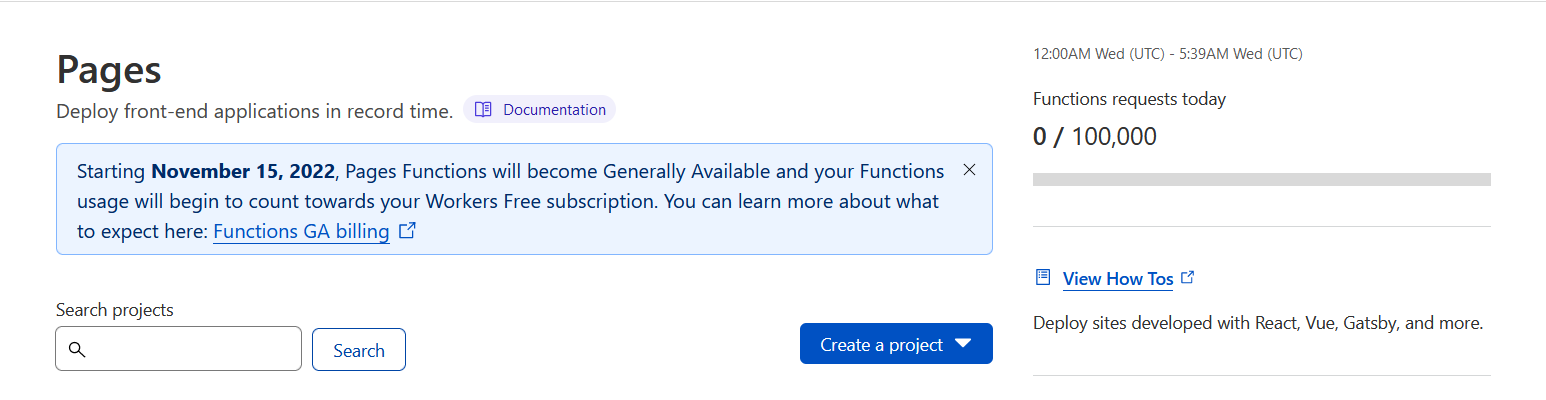Open the View How Tos link
The image size is (1546, 400).
point(1117,279)
